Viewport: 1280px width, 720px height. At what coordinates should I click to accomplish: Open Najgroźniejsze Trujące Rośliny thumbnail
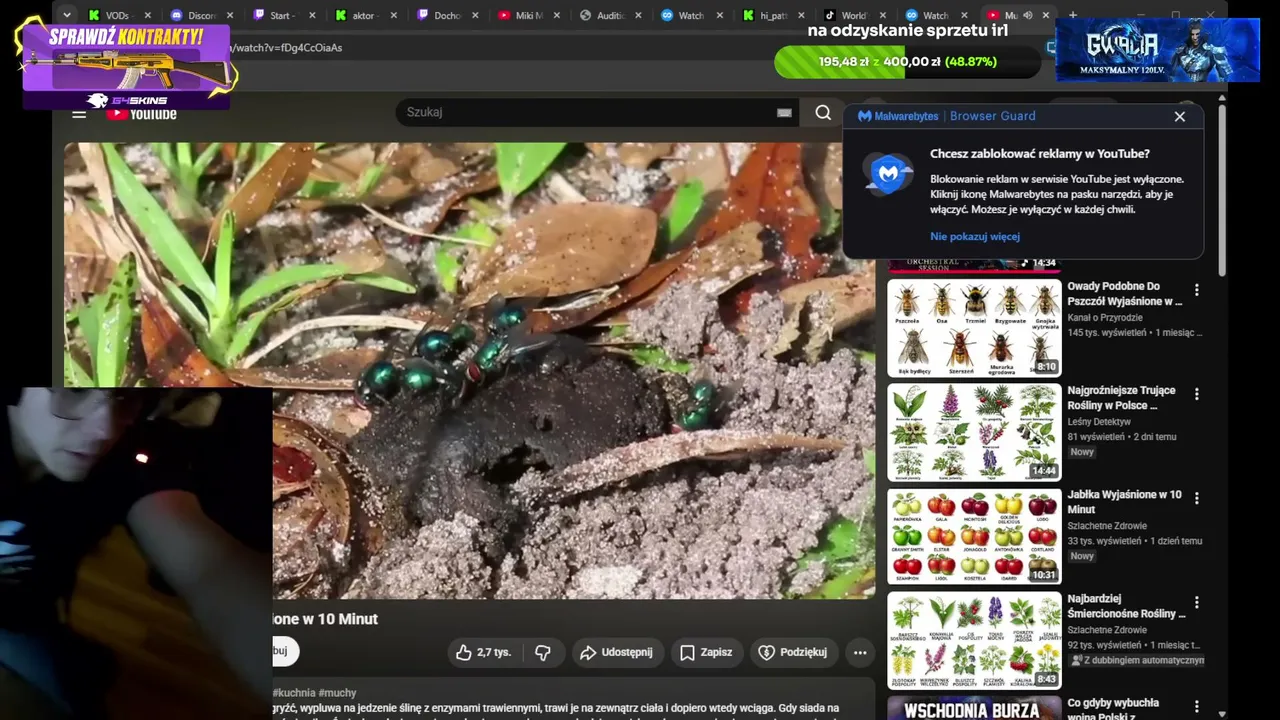974,432
